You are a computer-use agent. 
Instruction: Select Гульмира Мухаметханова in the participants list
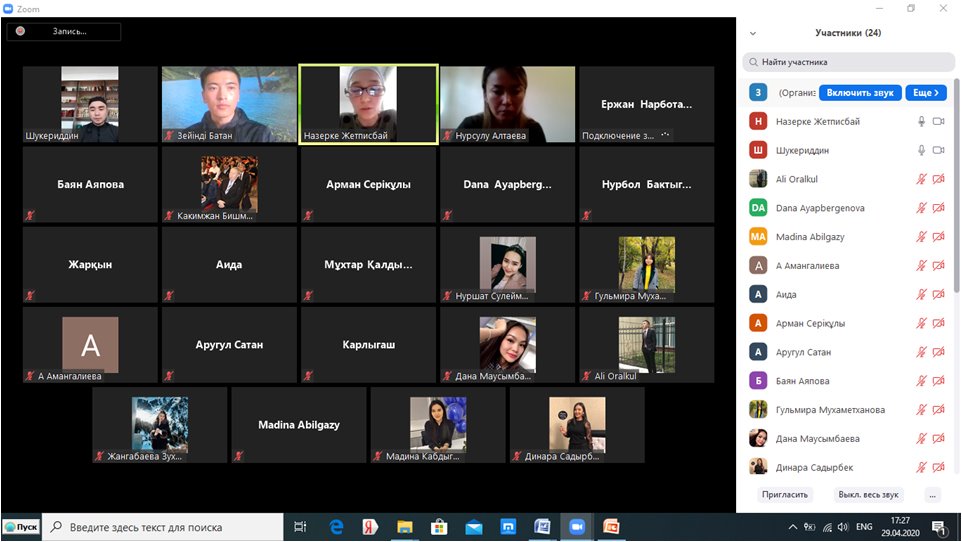tap(830, 410)
